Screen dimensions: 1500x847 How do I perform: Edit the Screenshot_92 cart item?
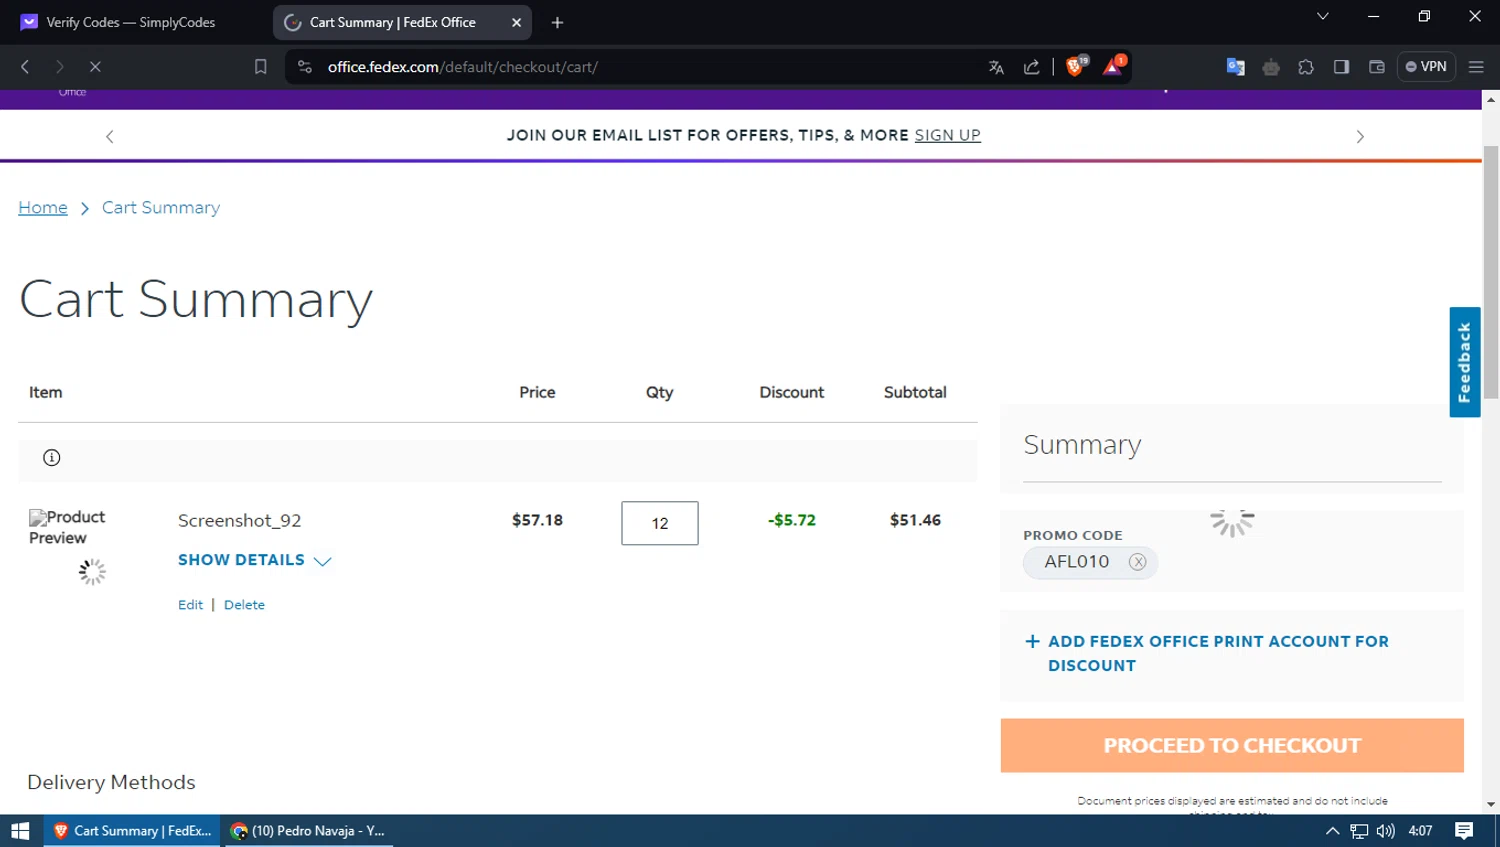click(190, 605)
